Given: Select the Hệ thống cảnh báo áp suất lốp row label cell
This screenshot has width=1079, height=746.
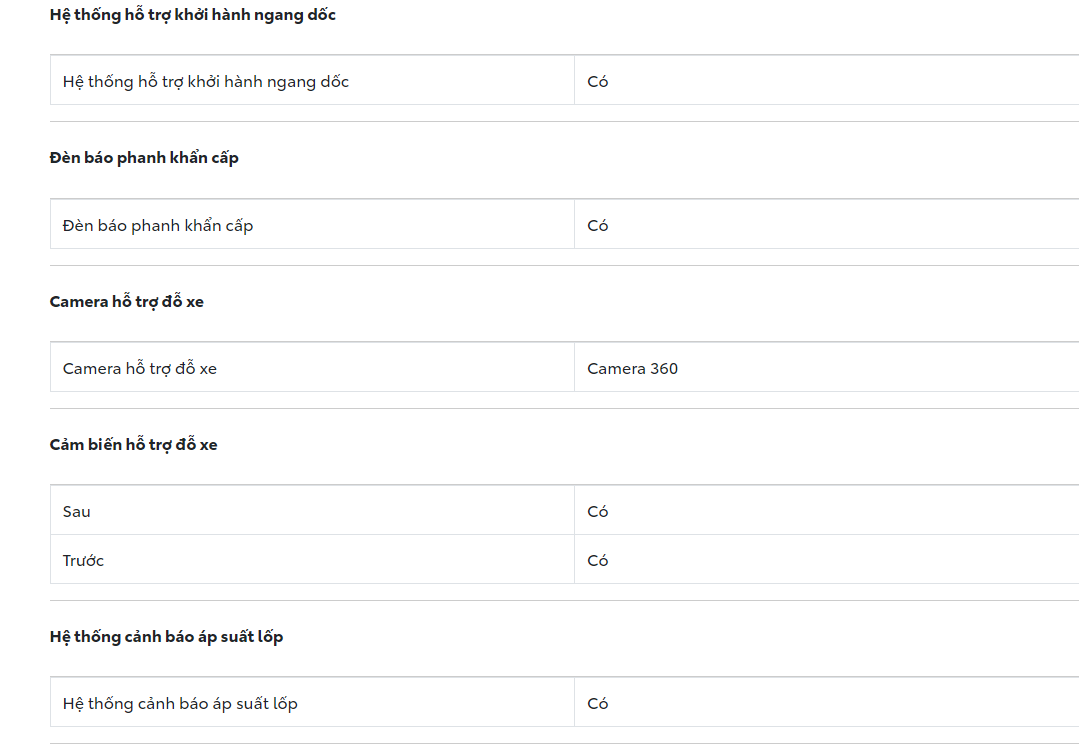Looking at the screenshot, I should tap(180, 704).
